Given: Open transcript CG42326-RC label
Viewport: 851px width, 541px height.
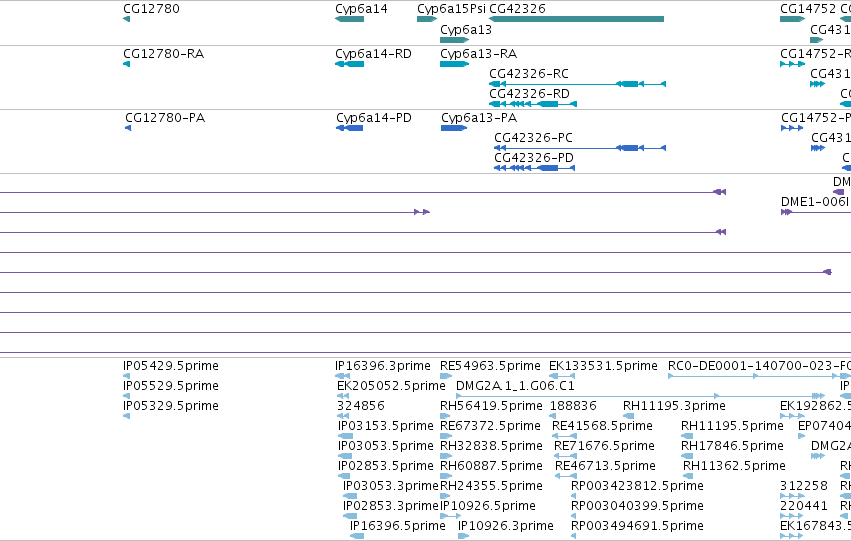Looking at the screenshot, I should tap(529, 74).
